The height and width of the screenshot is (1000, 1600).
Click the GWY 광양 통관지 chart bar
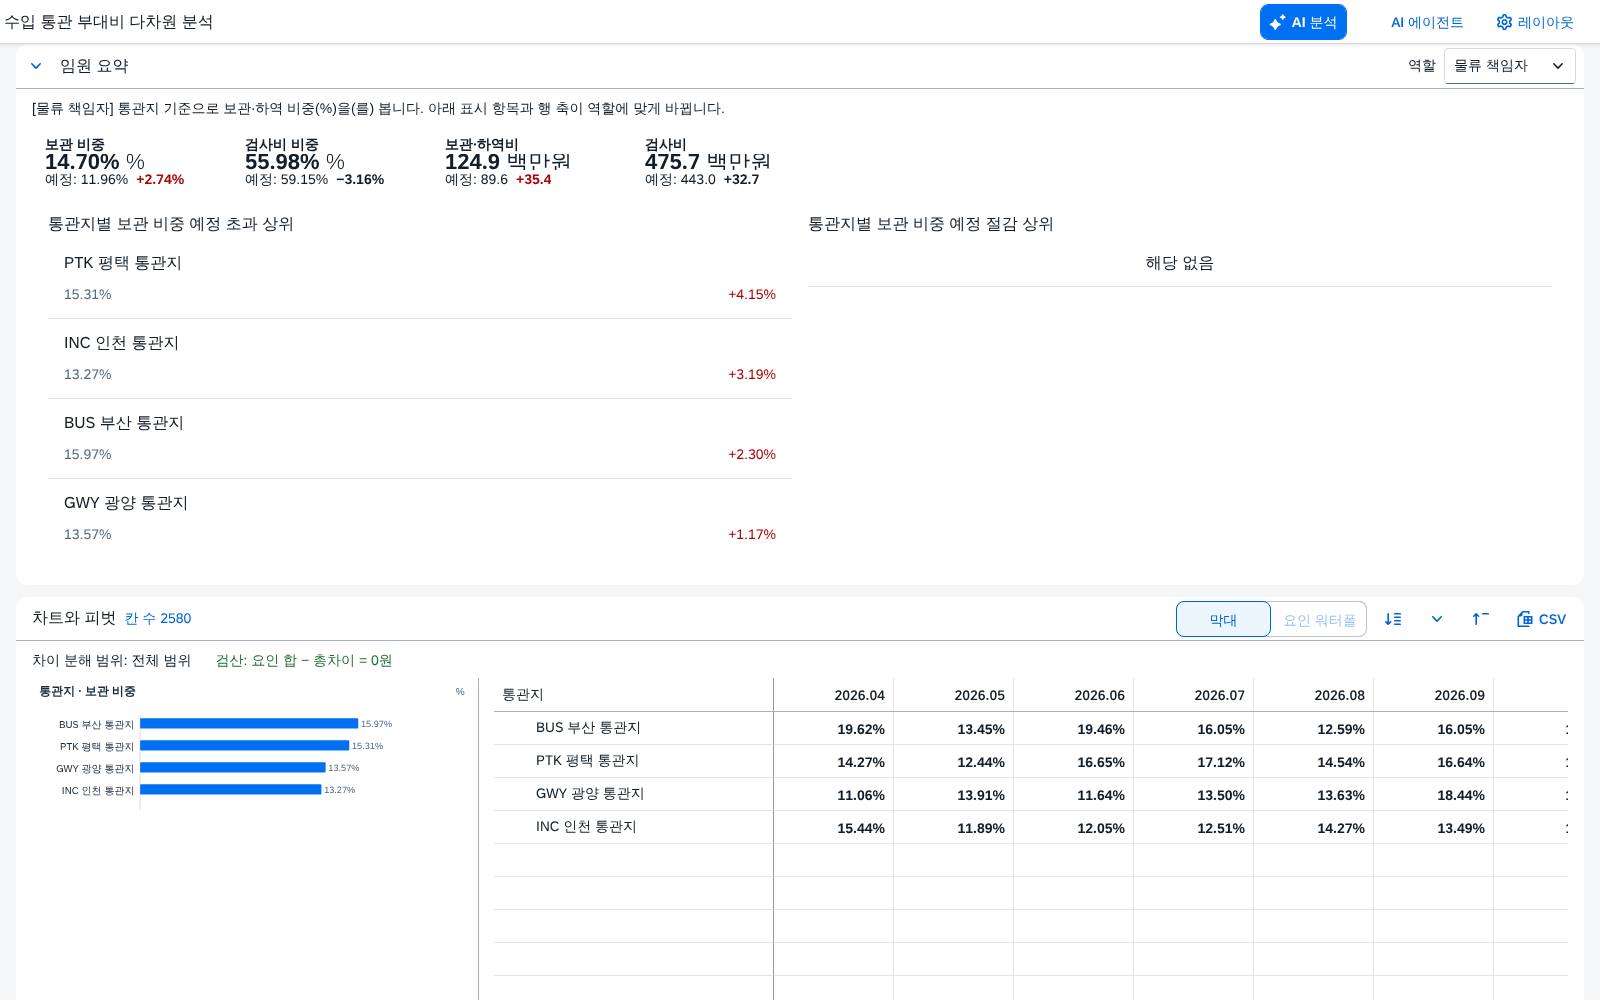click(x=233, y=768)
